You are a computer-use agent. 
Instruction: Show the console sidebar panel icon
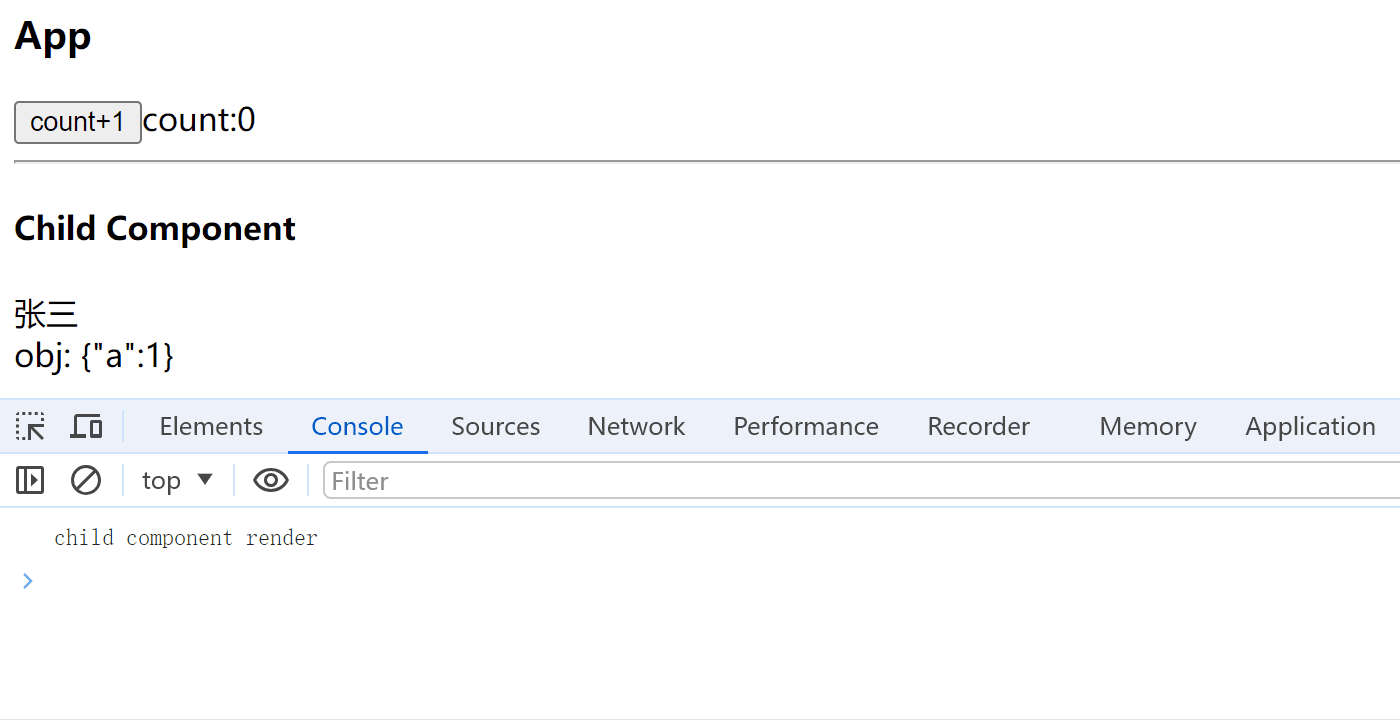point(30,481)
